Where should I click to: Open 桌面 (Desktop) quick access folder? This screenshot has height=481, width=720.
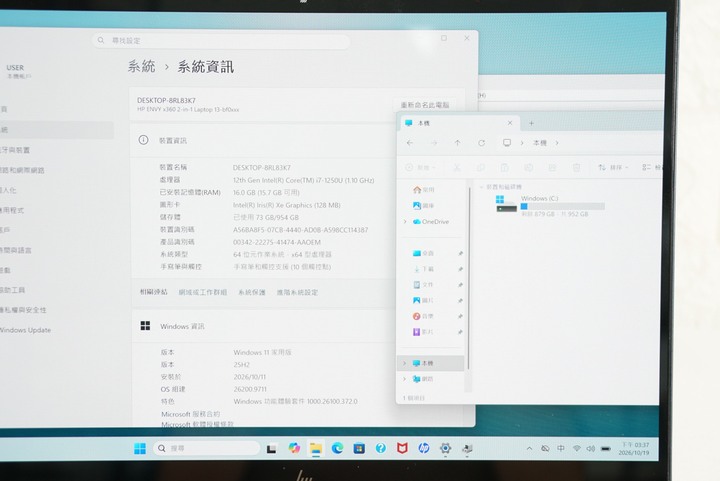[423, 253]
